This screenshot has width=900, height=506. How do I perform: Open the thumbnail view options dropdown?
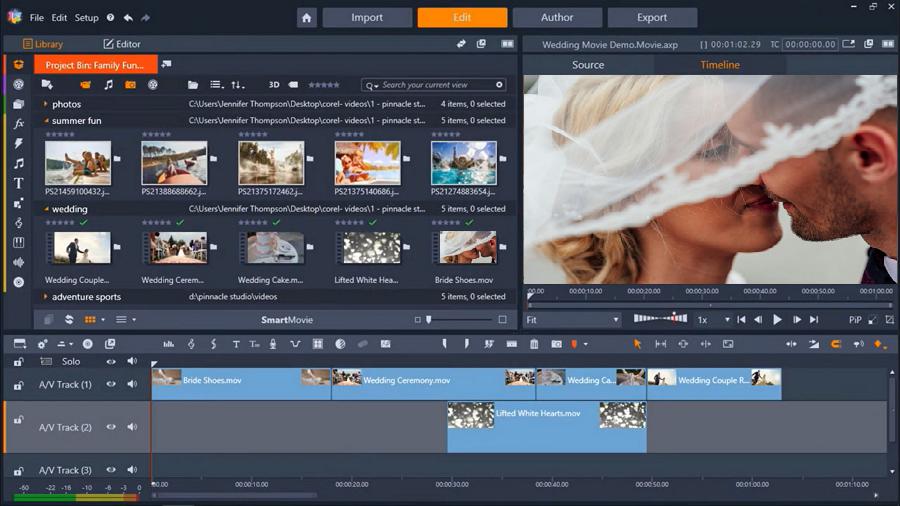pos(103,320)
